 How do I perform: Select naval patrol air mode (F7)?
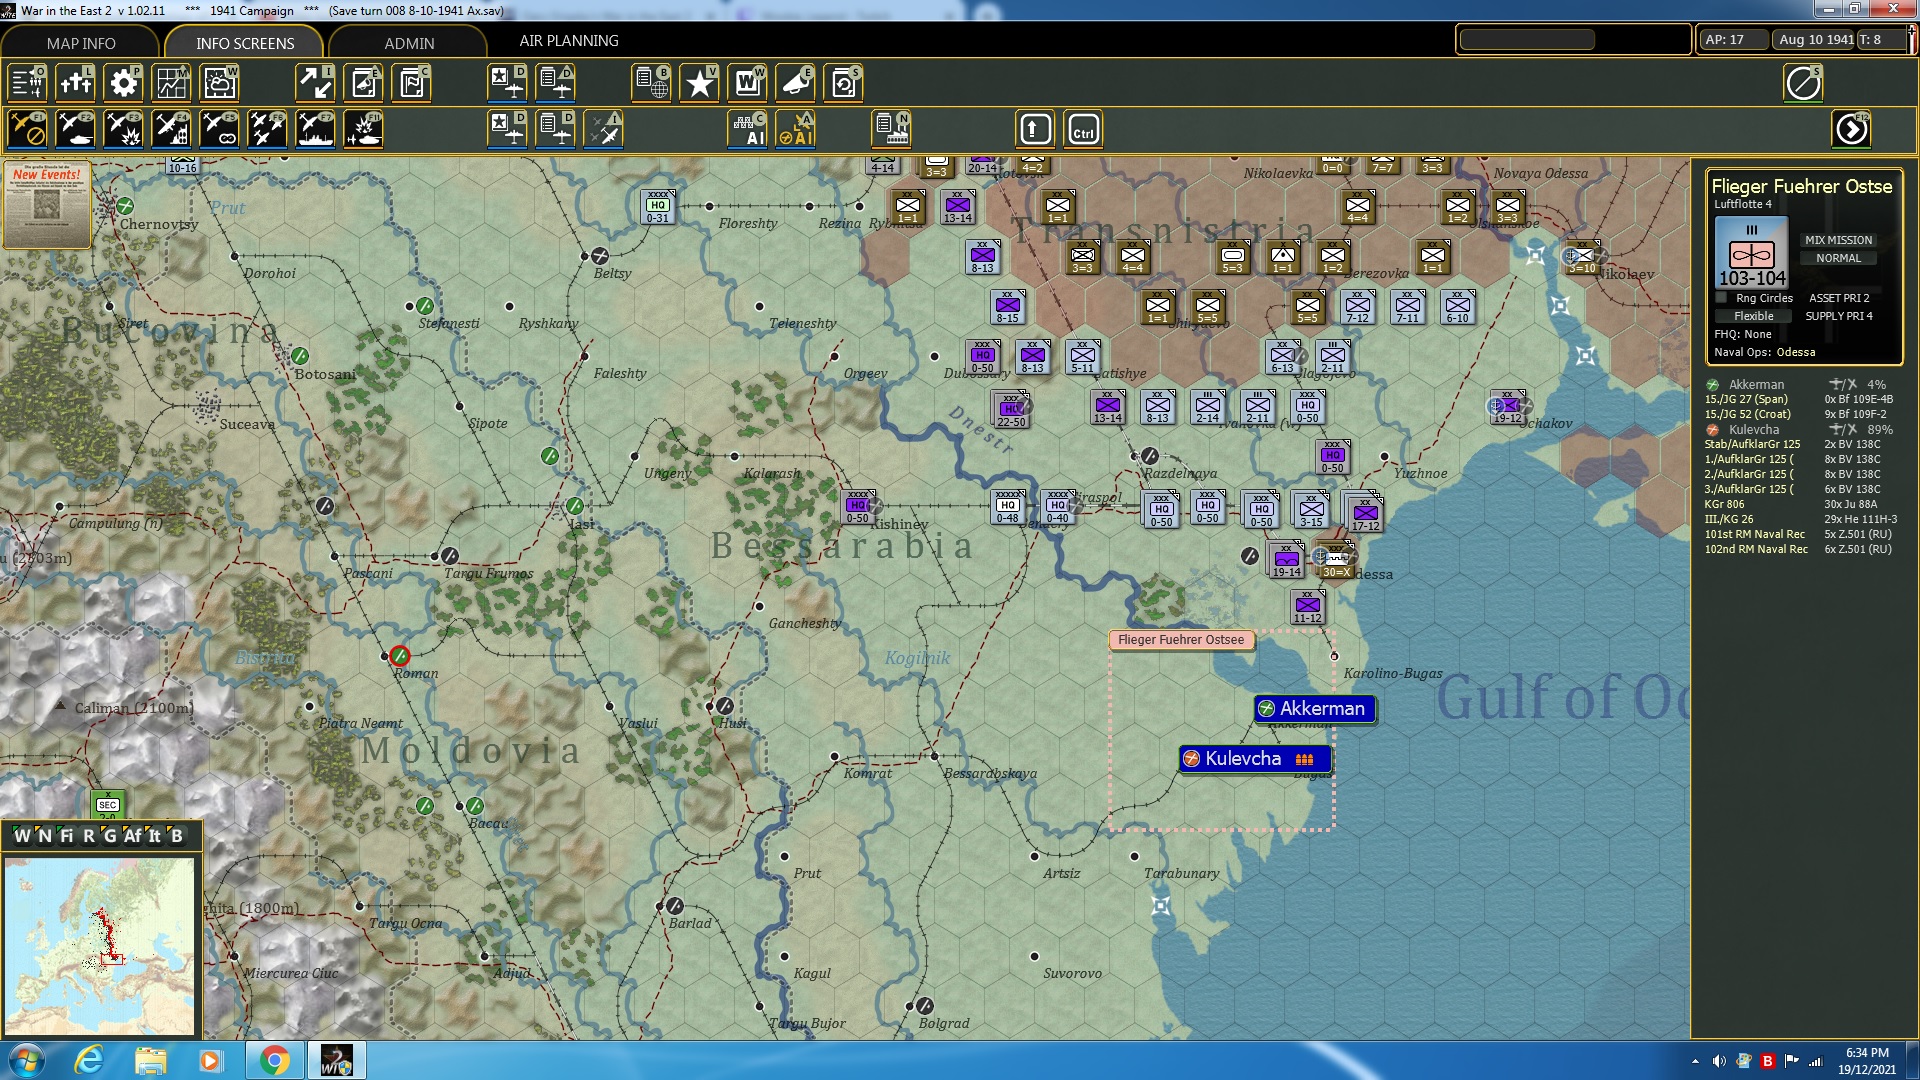click(x=315, y=130)
